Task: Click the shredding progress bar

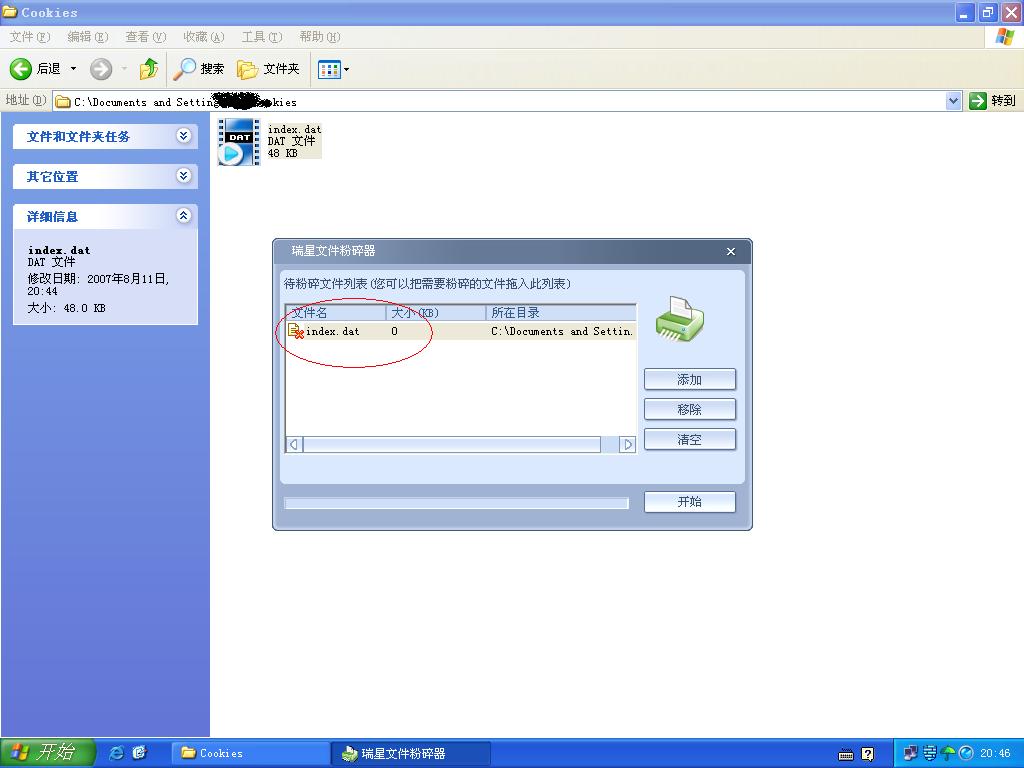Action: (x=456, y=503)
